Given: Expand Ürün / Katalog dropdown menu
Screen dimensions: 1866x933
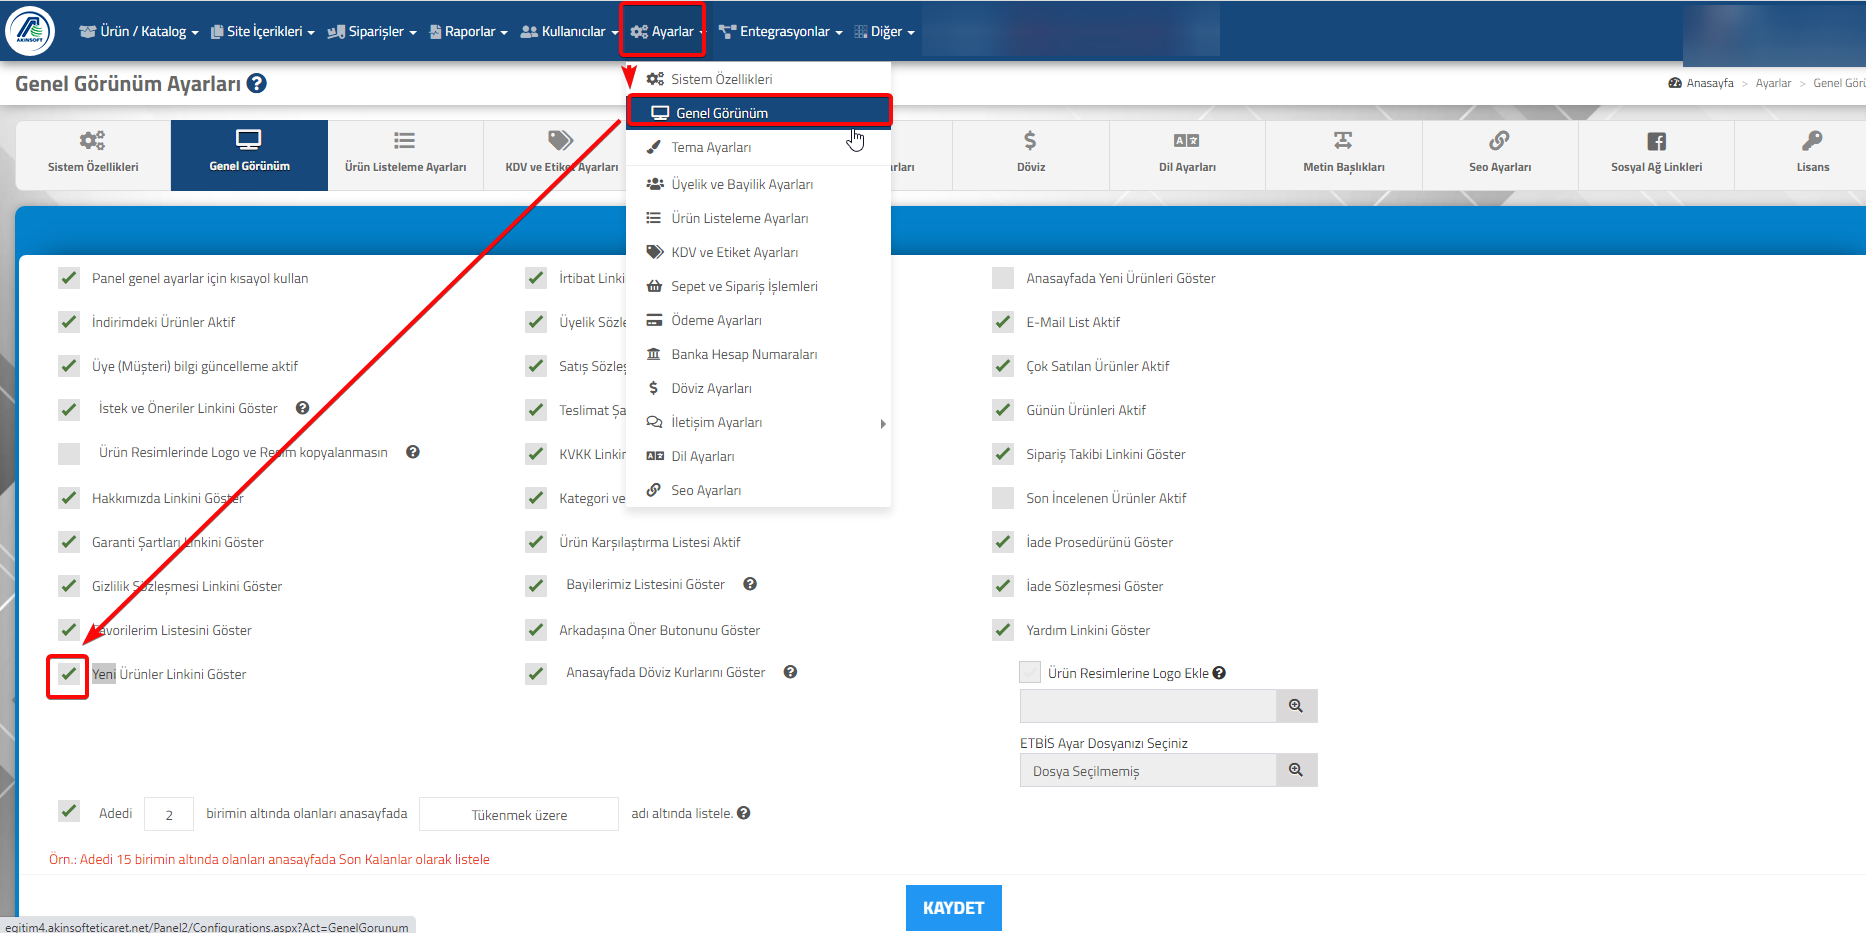Looking at the screenshot, I should click(x=139, y=31).
